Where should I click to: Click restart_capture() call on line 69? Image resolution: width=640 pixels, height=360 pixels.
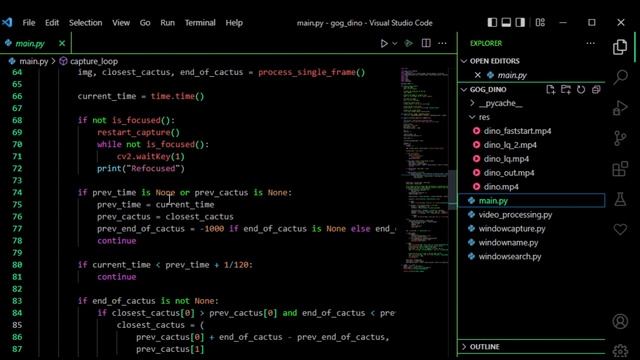(x=138, y=132)
